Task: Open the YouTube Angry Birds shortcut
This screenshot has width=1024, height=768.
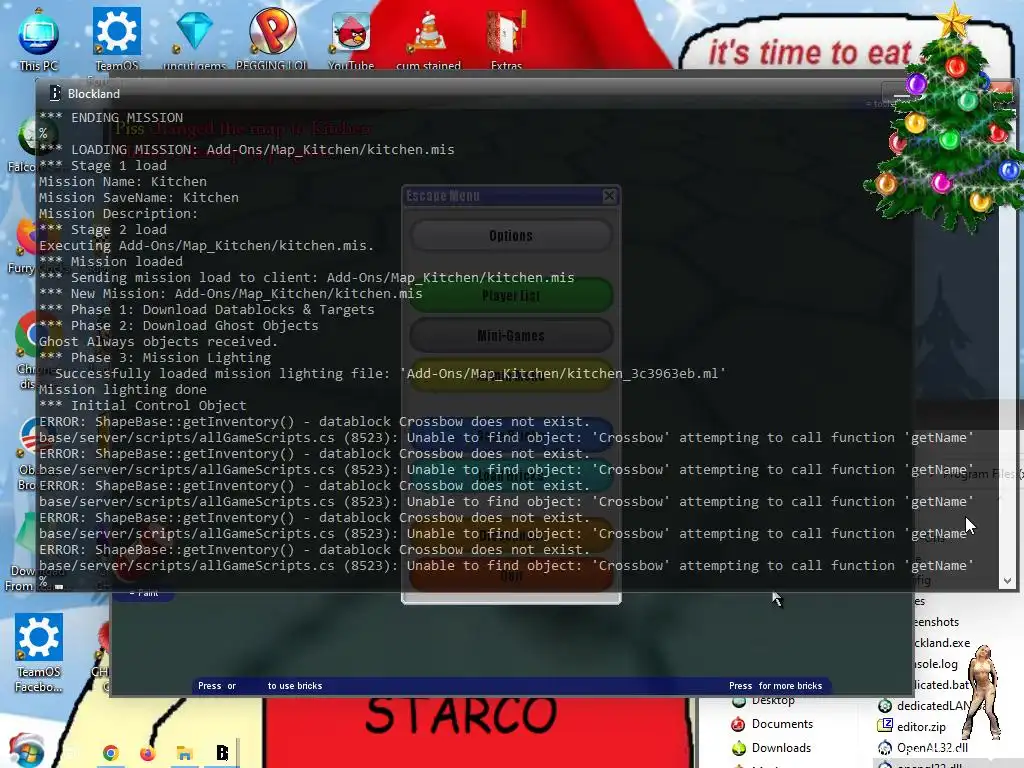Action: point(351,38)
